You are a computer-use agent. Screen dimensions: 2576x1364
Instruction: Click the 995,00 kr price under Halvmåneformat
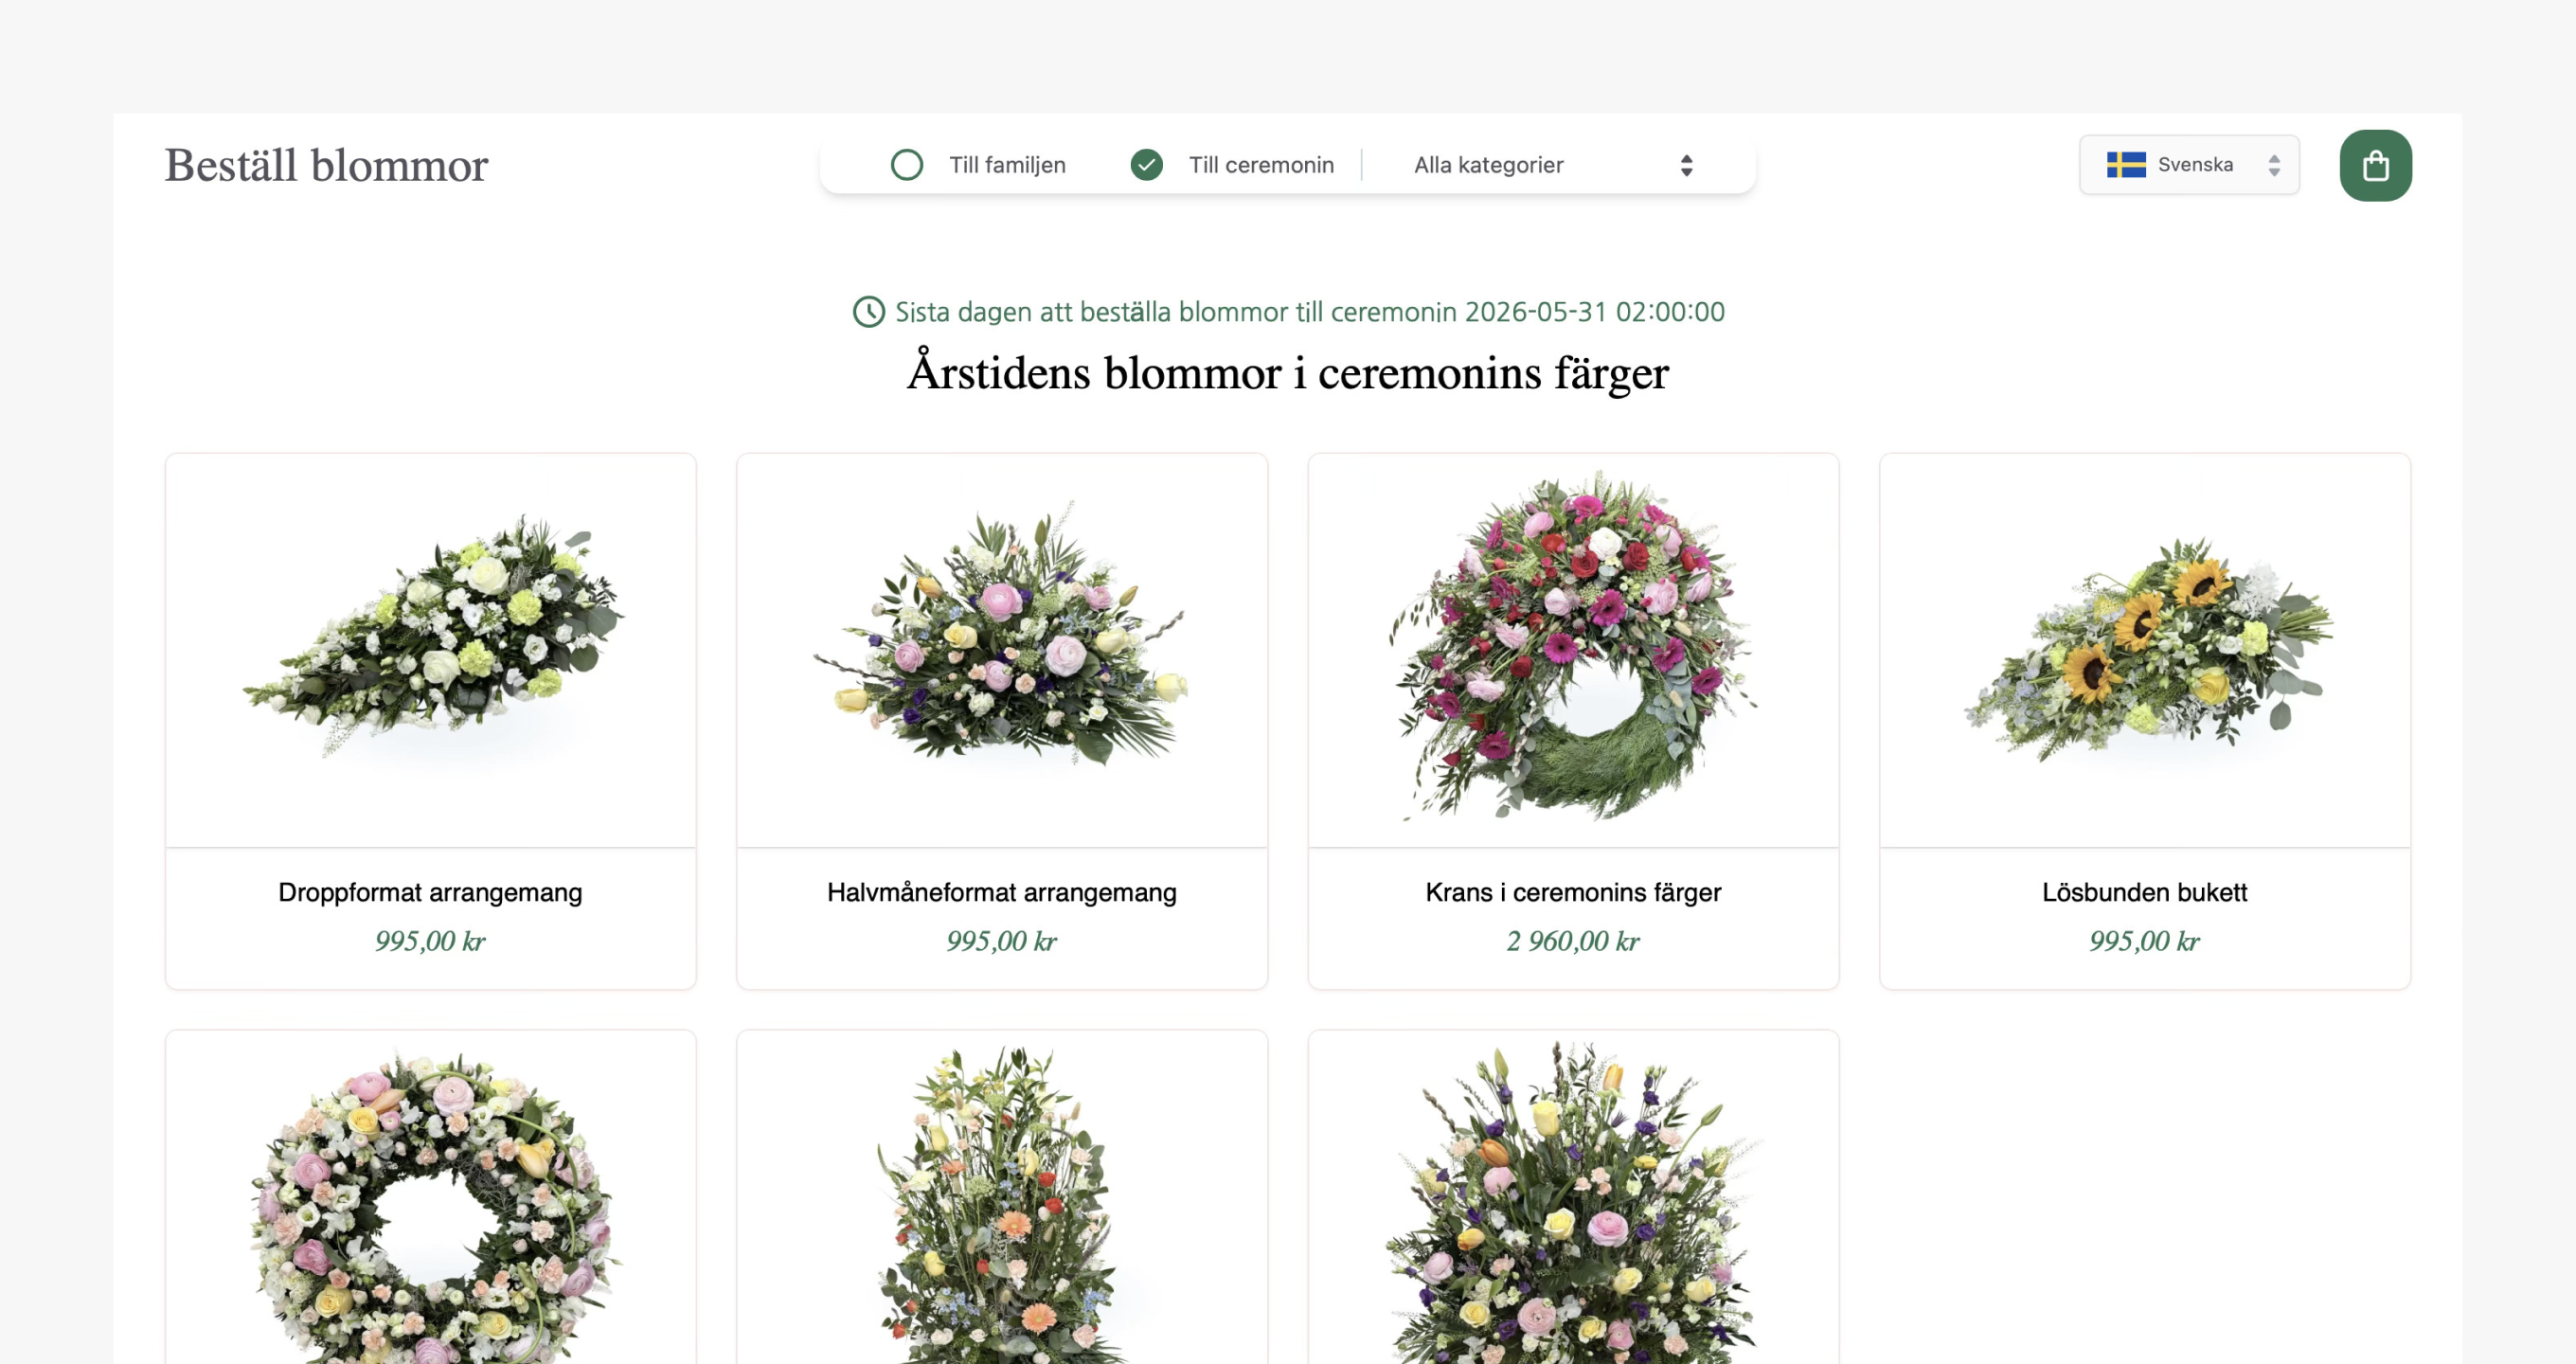[1002, 941]
